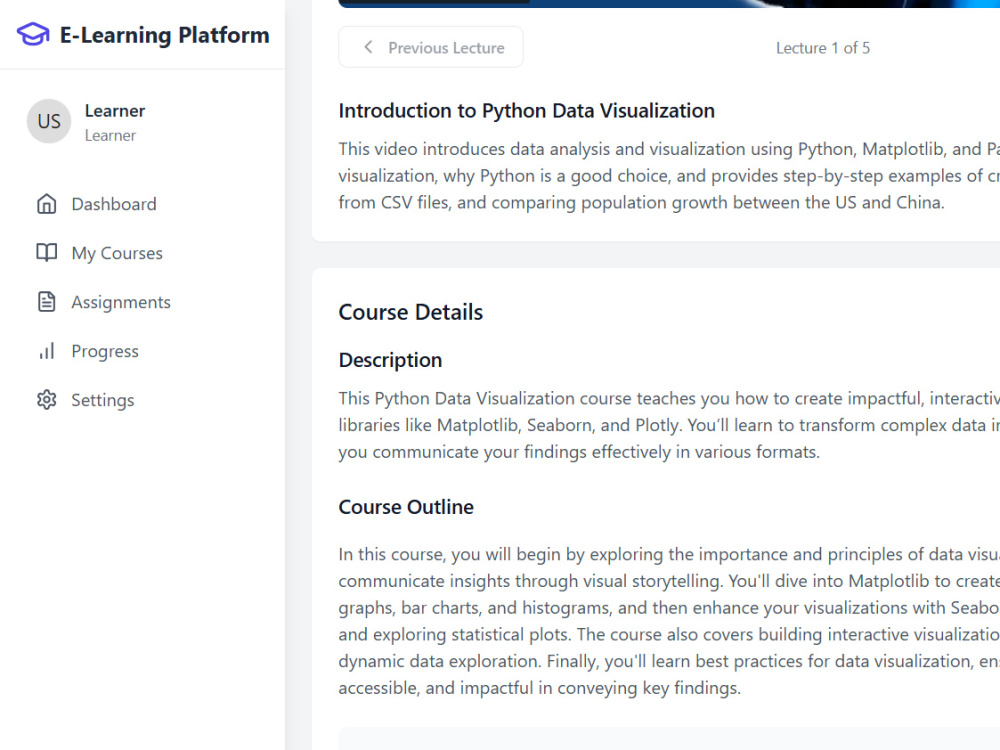
Task: Click the Previous Lecture chevron arrow
Action: click(368, 47)
